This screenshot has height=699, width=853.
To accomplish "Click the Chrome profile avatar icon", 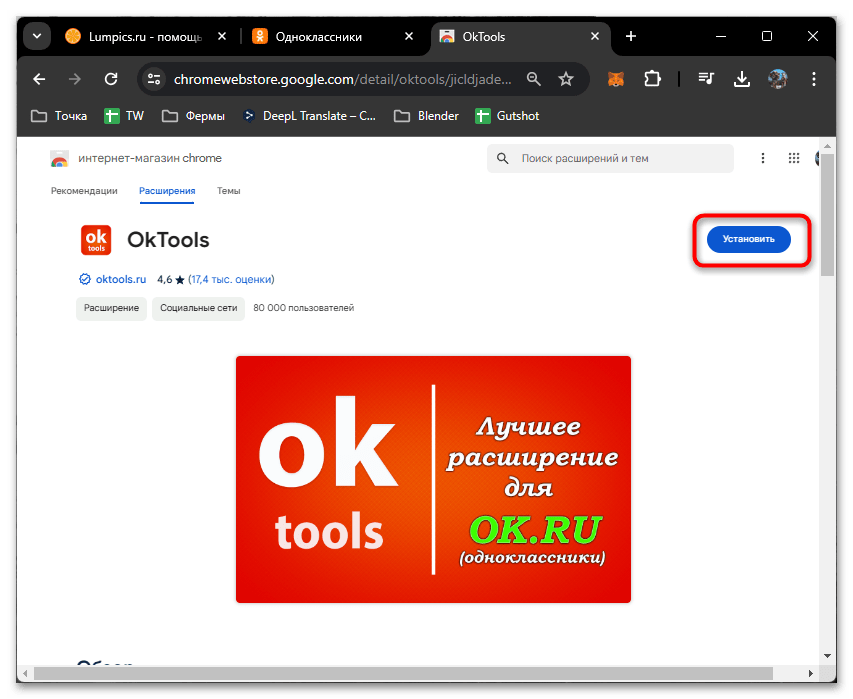I will coord(778,78).
